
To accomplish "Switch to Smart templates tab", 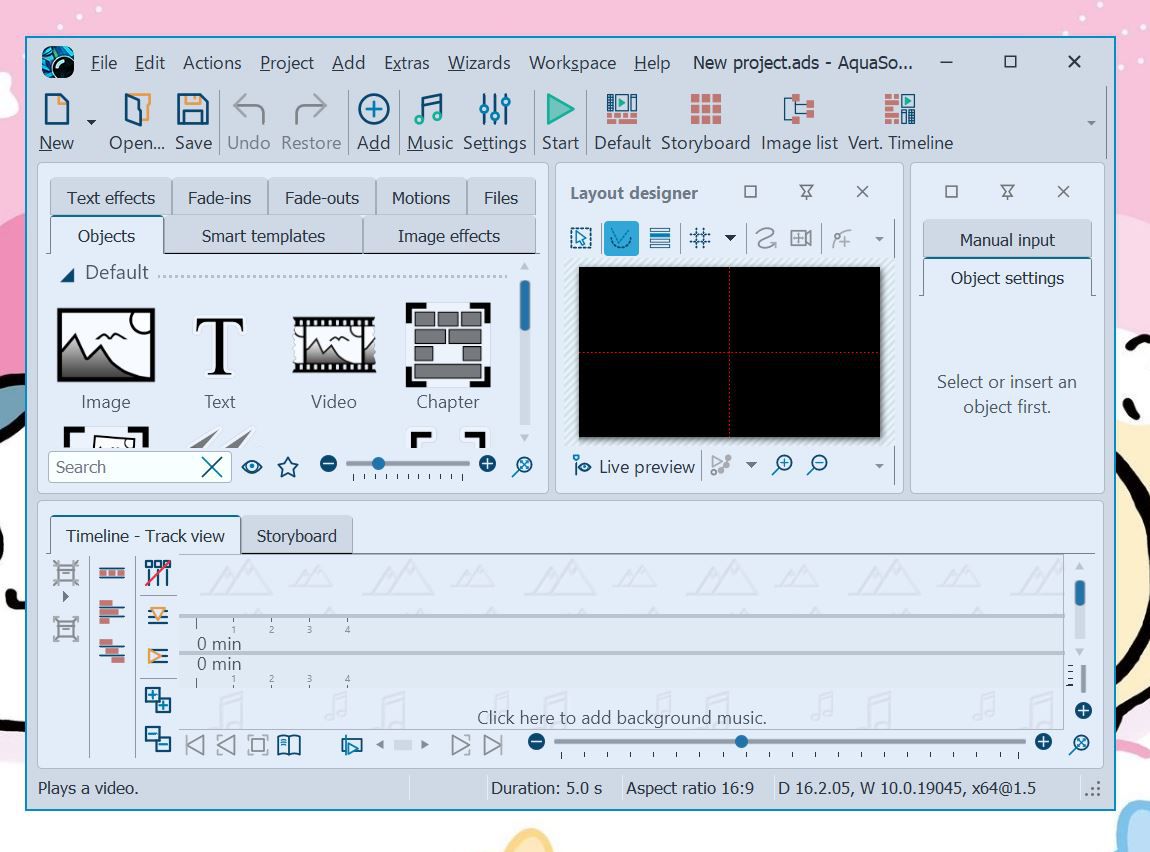I will point(263,236).
